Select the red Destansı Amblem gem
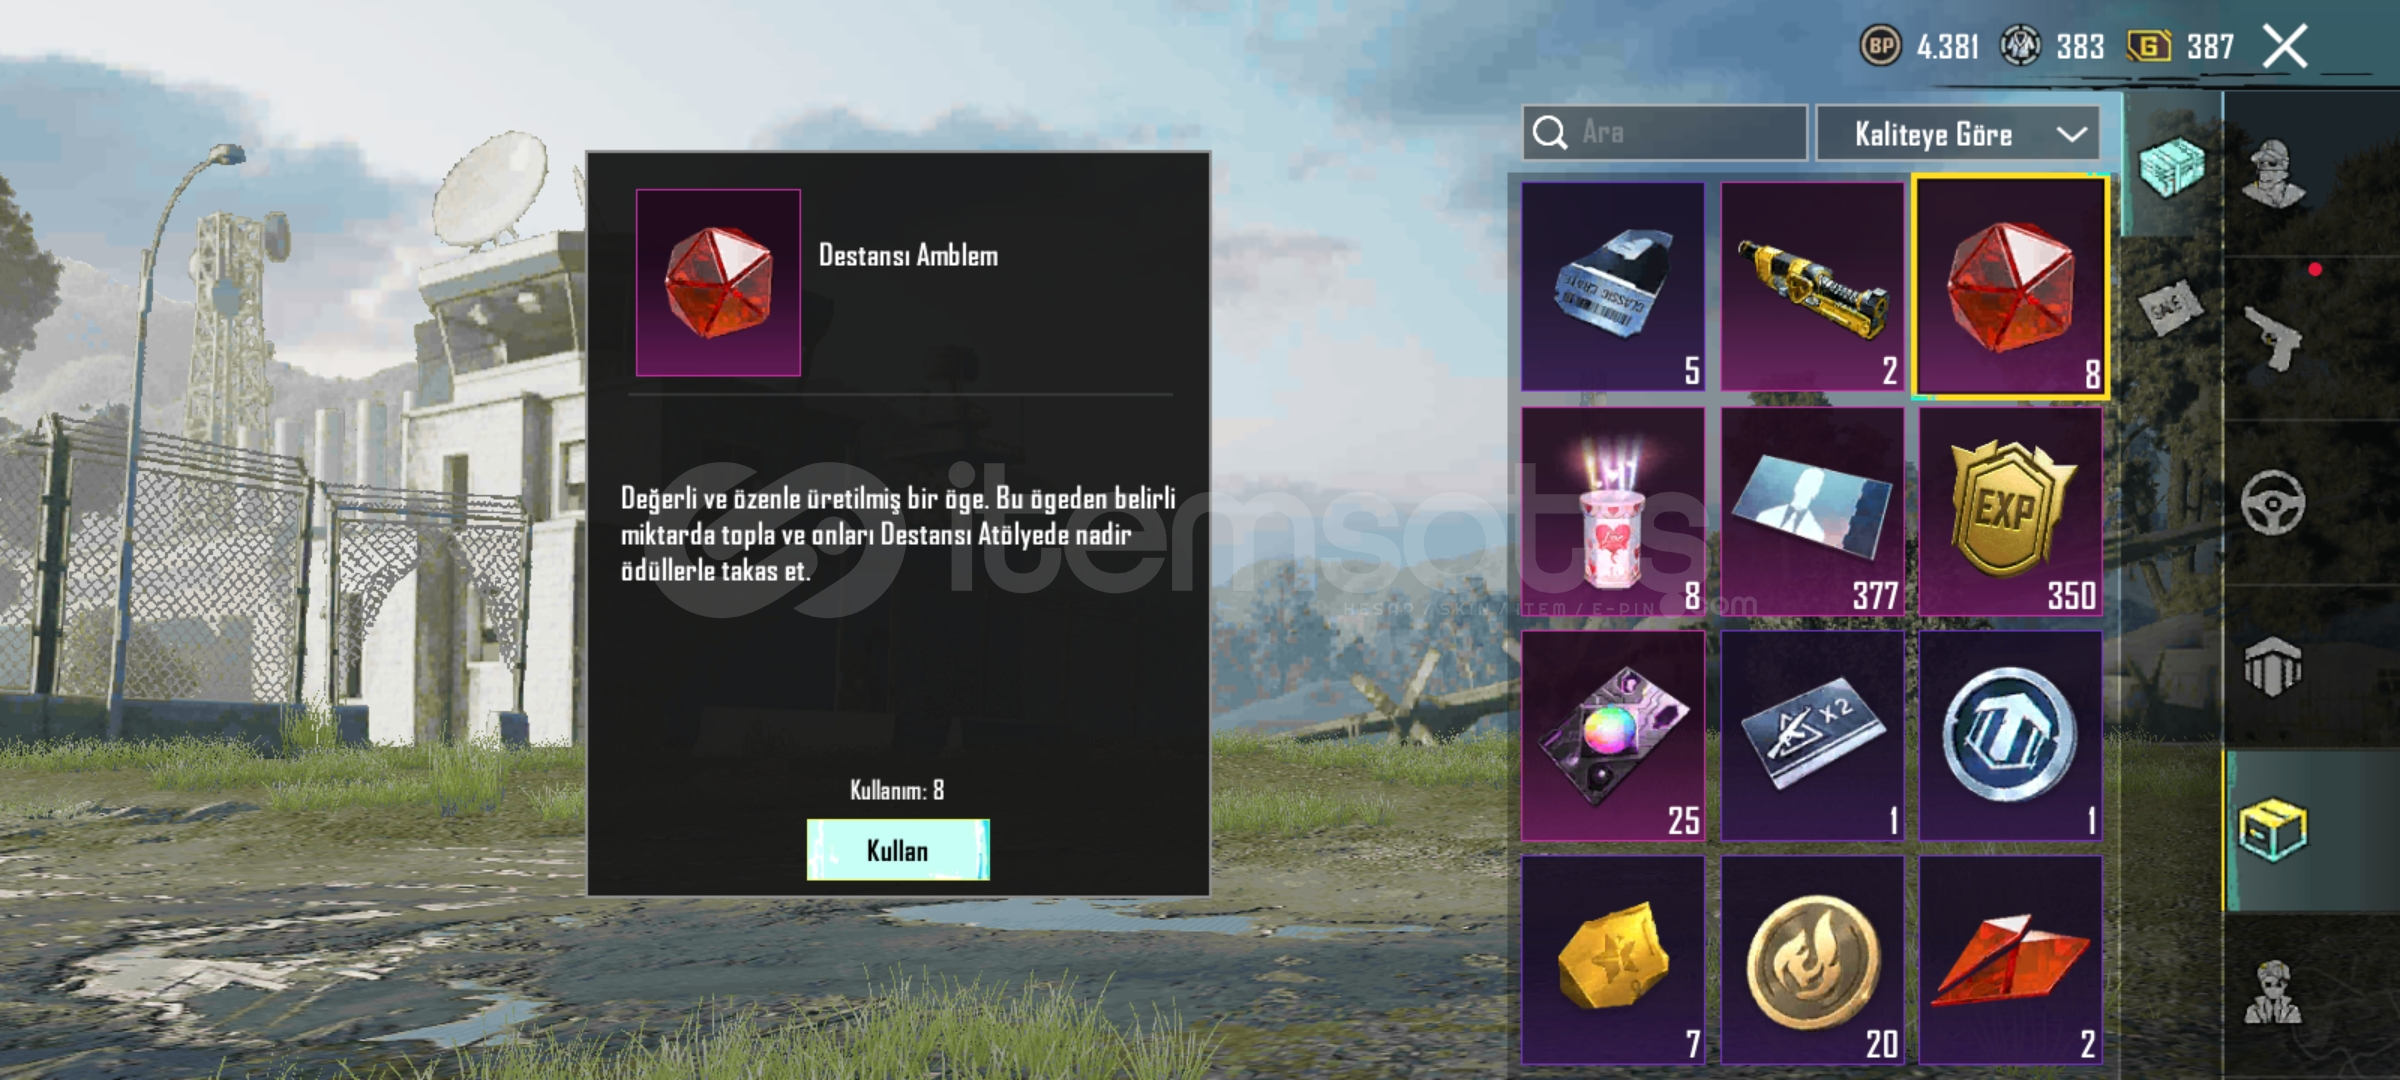 point(2011,286)
